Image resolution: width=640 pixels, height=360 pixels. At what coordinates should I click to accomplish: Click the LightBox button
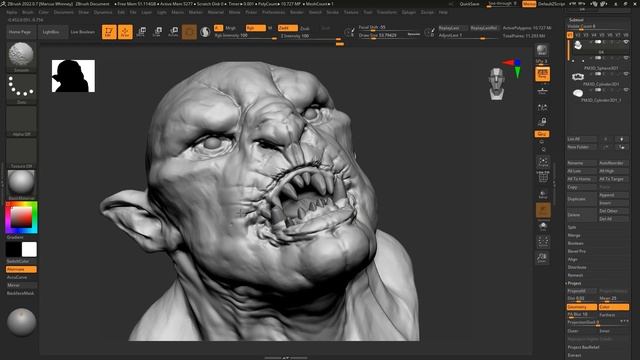(51, 32)
